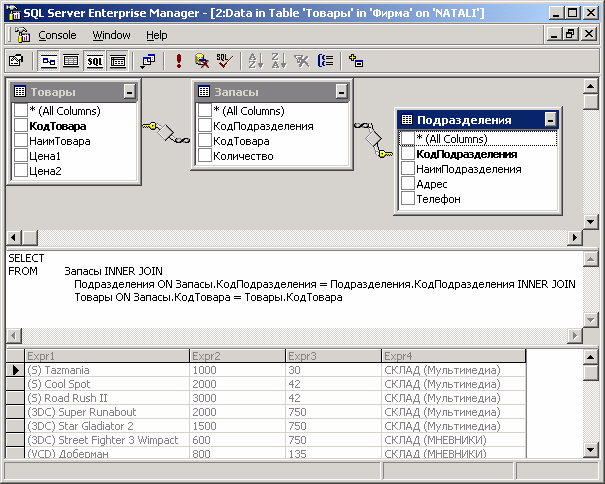Select row header of (S) Cool Spot
The width and height of the screenshot is (605, 484).
(x=15, y=384)
